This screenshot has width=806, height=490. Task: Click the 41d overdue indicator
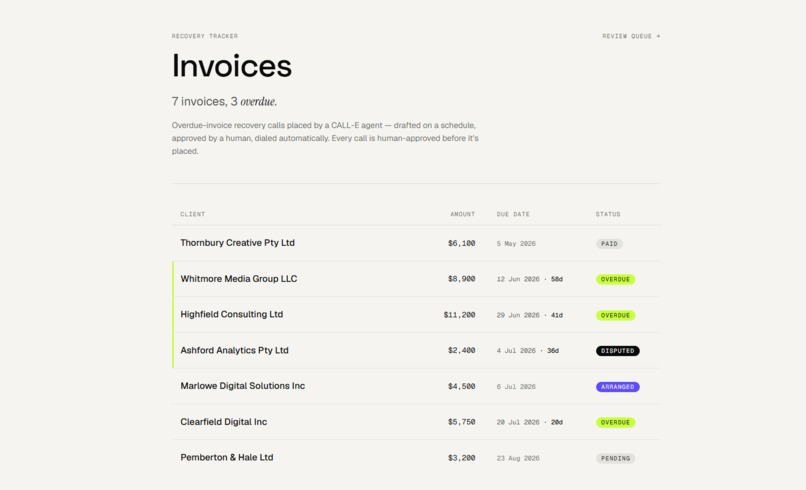point(557,315)
